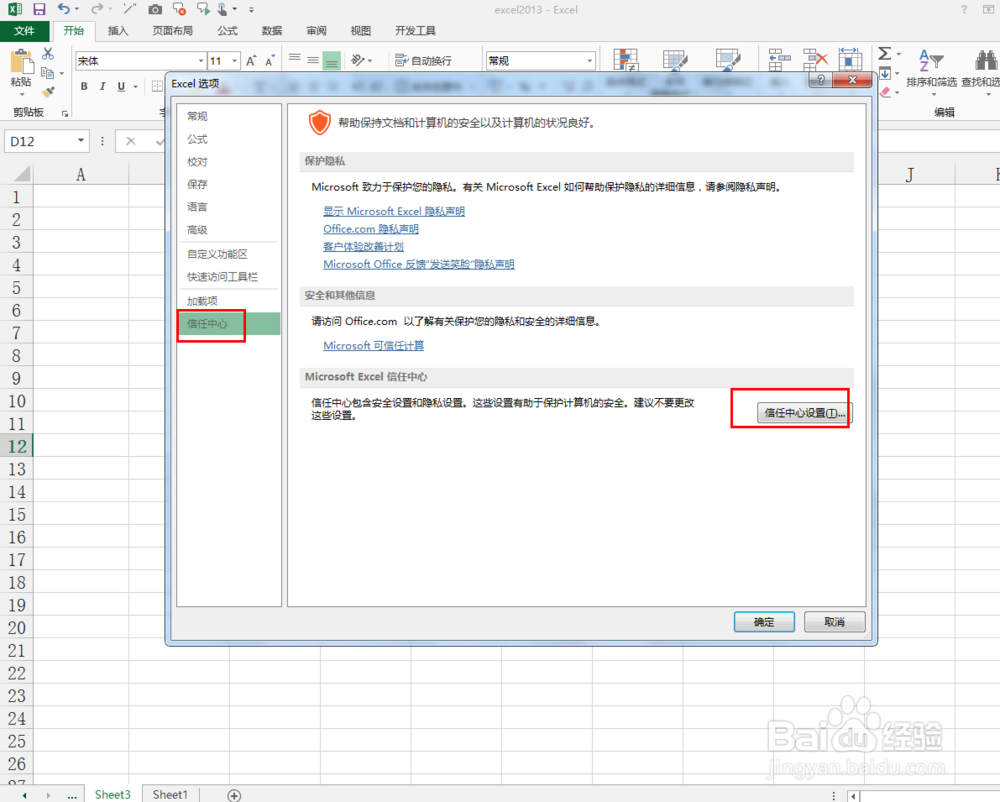Open the font size 11 dropdown
This screenshot has height=802, width=1000.
pyautogui.click(x=233, y=61)
